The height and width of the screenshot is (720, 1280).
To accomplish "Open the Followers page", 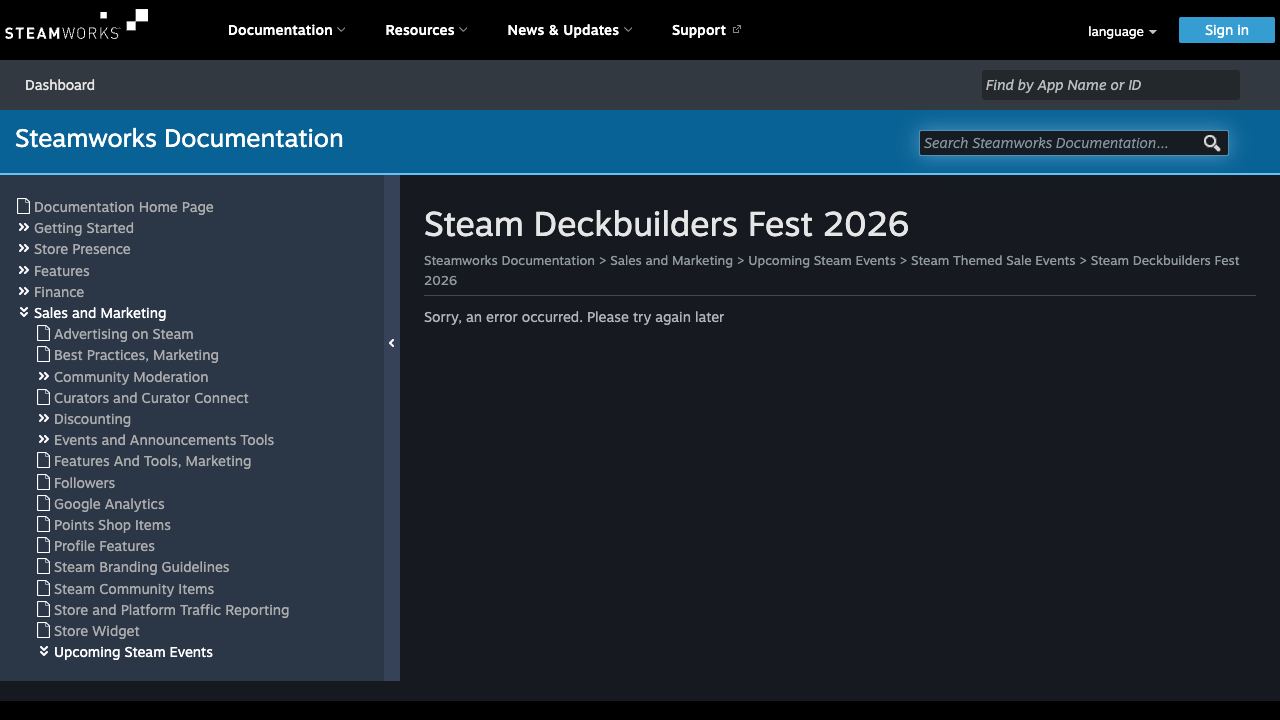I will (x=84, y=483).
